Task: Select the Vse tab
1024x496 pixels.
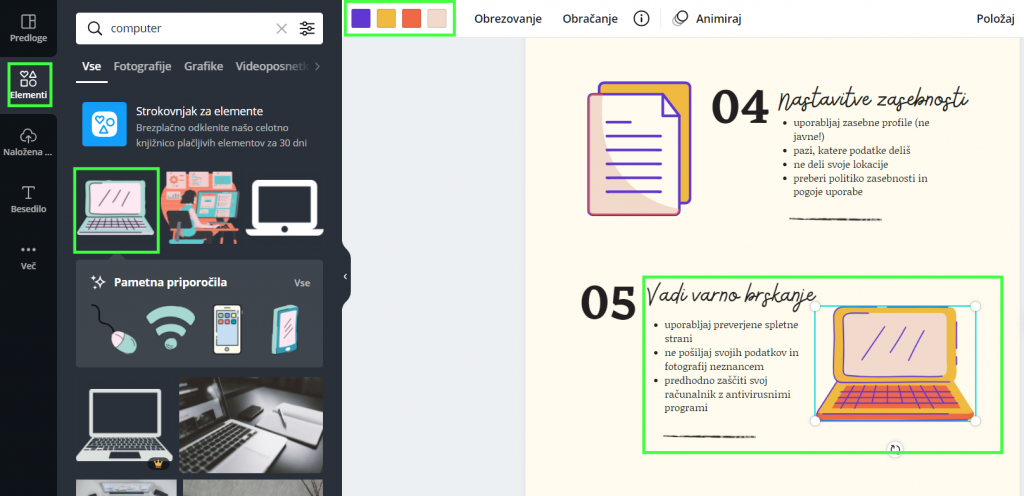Action: pyautogui.click(x=91, y=66)
